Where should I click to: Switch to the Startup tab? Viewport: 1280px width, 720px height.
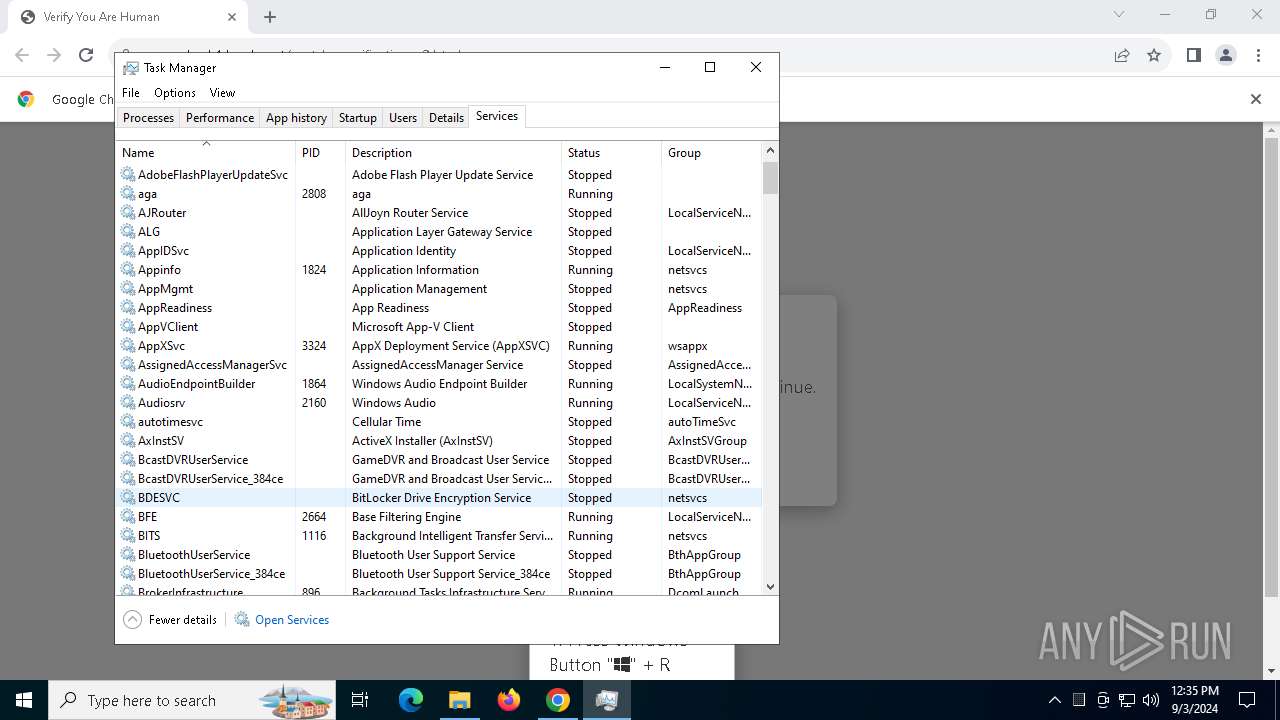[x=357, y=117]
